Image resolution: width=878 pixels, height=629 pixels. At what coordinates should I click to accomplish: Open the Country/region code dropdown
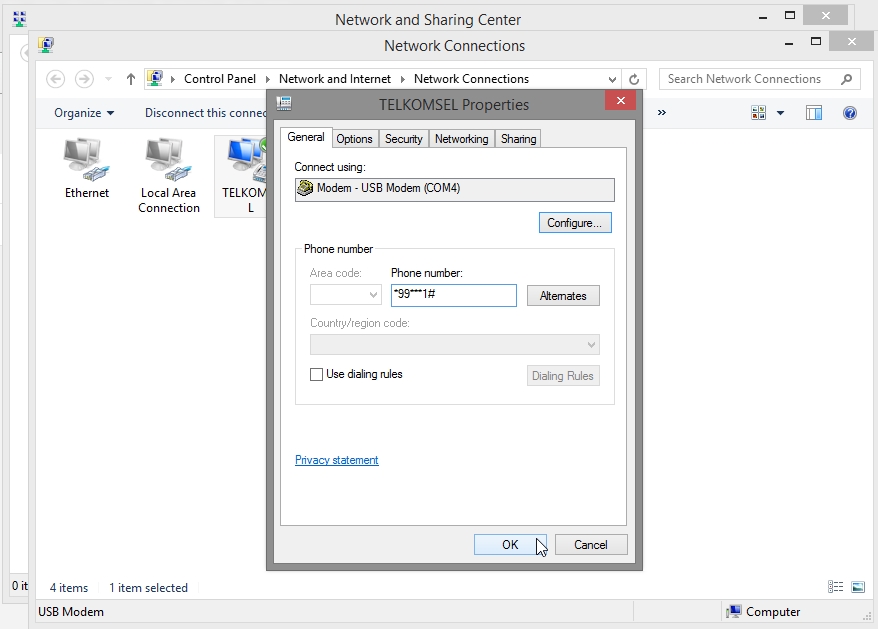click(x=591, y=344)
